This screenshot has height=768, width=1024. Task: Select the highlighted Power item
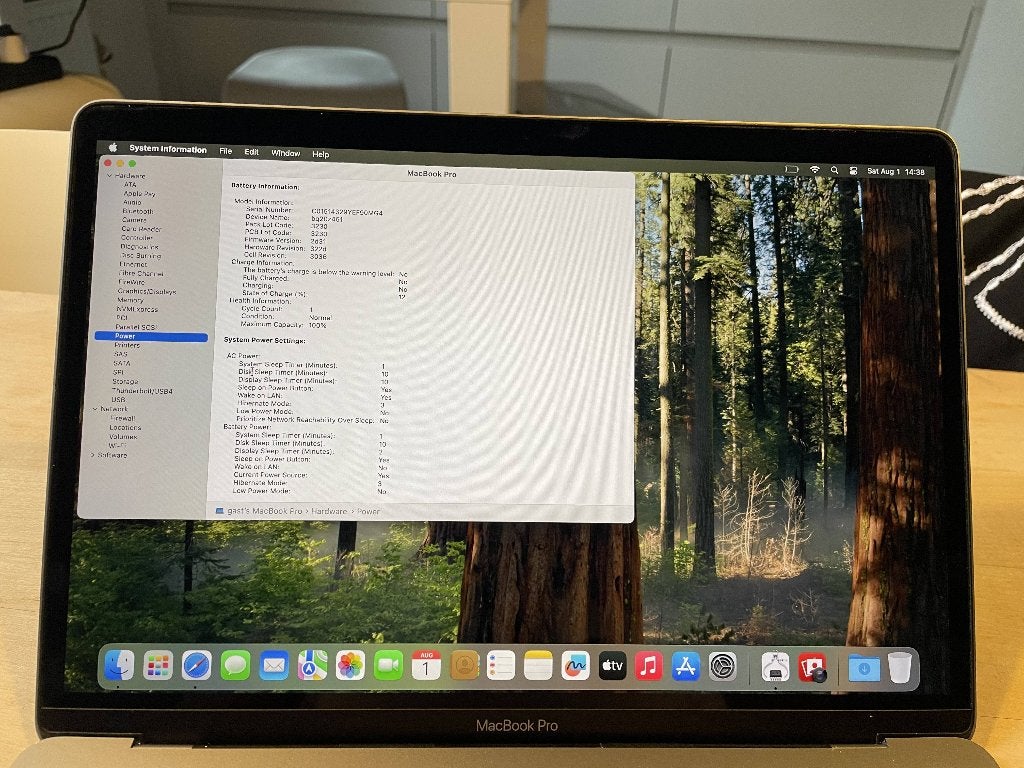(x=151, y=336)
